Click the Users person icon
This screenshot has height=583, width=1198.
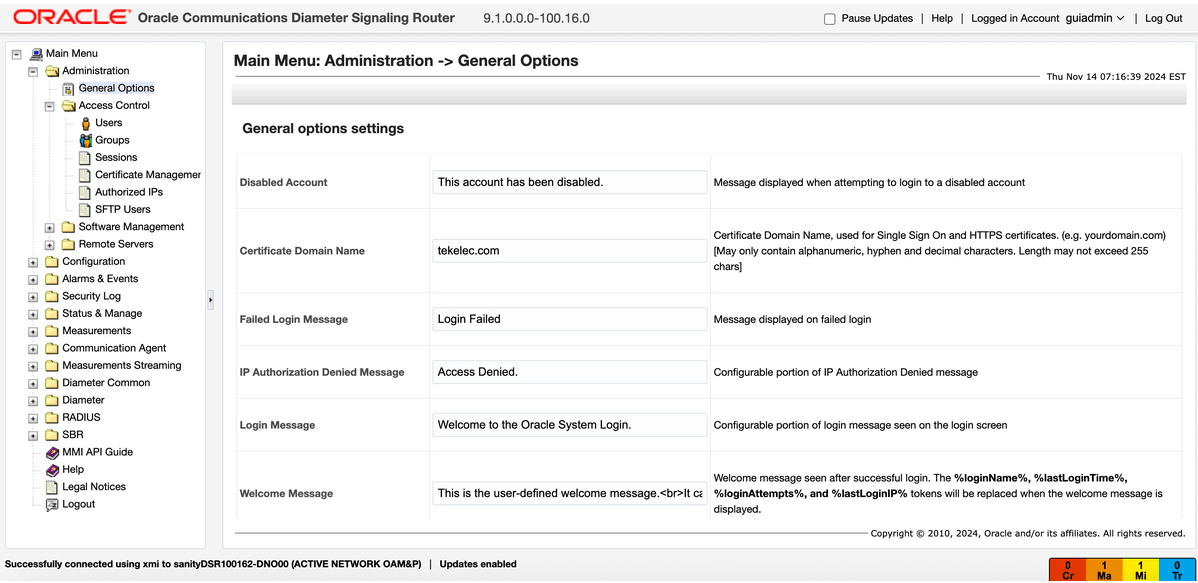85,123
